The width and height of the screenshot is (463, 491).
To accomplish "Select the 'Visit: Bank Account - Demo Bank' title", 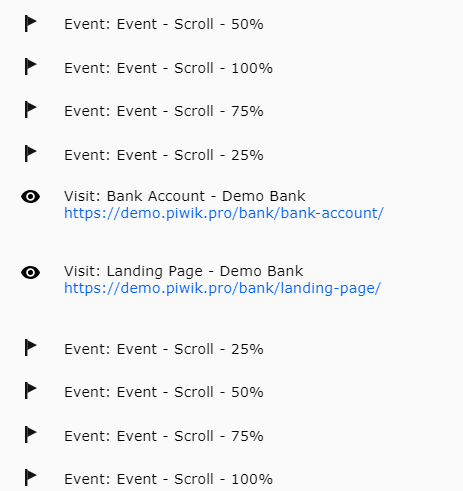I will point(185,196).
